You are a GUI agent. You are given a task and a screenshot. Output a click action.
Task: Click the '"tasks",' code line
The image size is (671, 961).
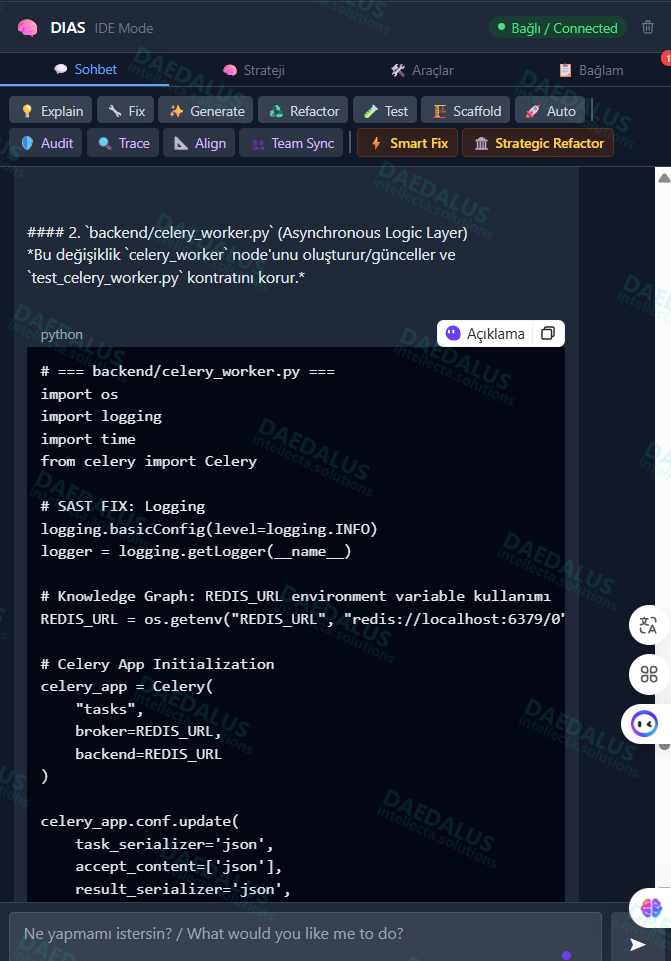pos(109,709)
